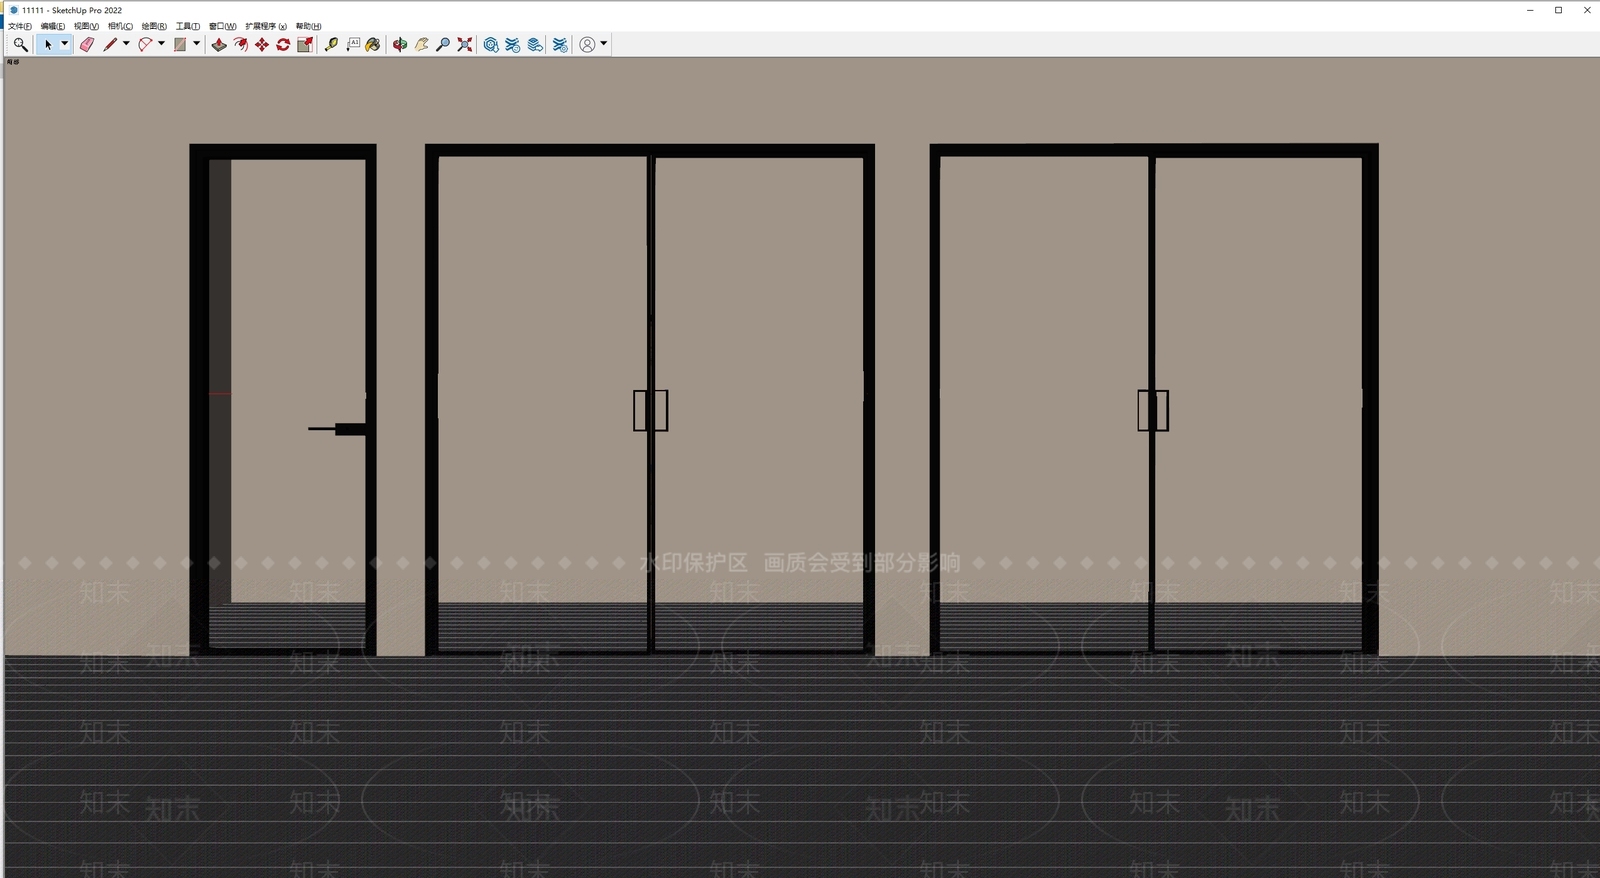The width and height of the screenshot is (1600, 878).
Task: Select the Move tool with red arrows
Action: [x=262, y=44]
